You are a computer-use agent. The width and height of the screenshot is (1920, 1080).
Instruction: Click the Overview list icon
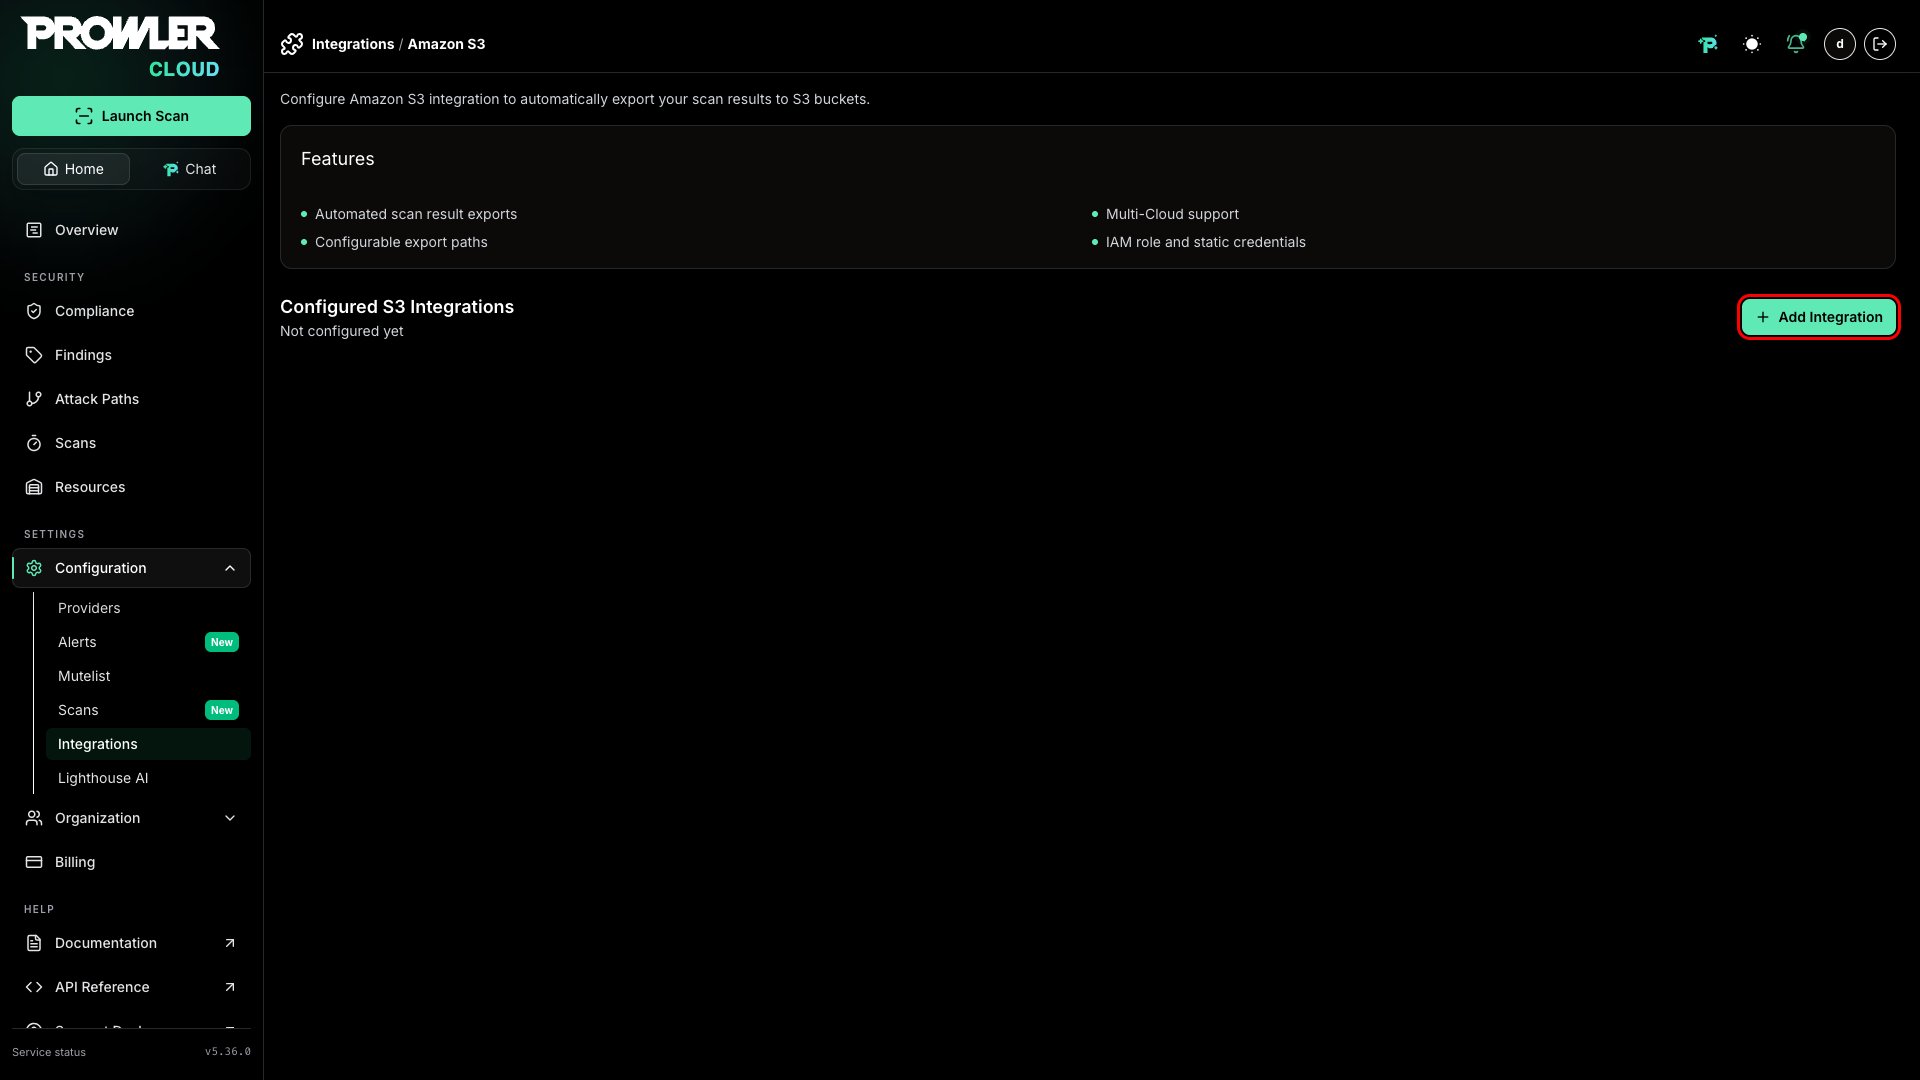(x=34, y=230)
